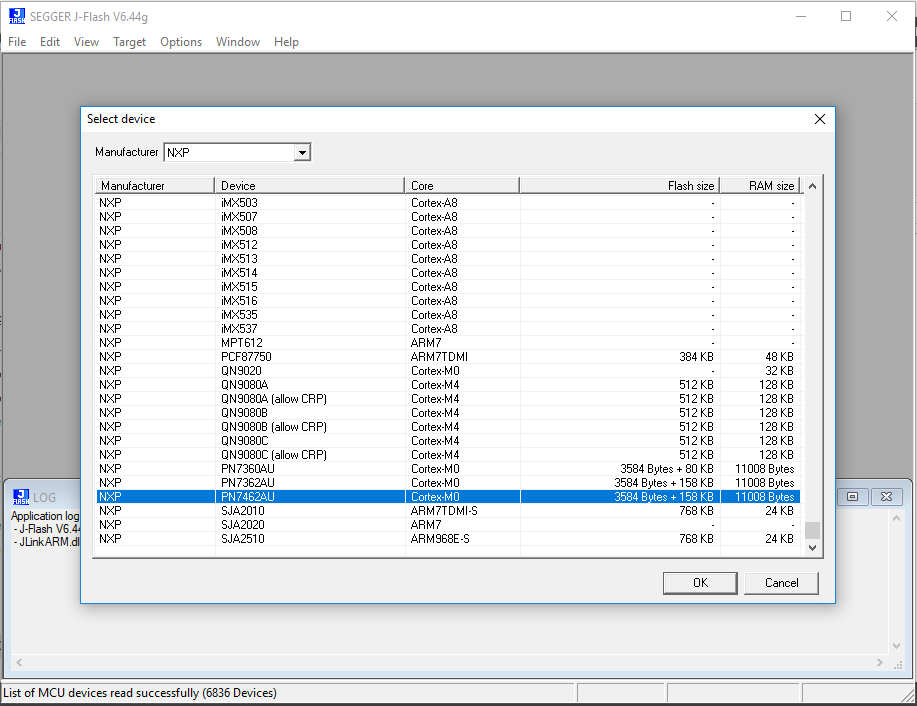Restore the LOG window using its restore button
Image resolution: width=917 pixels, height=706 pixels.
[x=852, y=497]
